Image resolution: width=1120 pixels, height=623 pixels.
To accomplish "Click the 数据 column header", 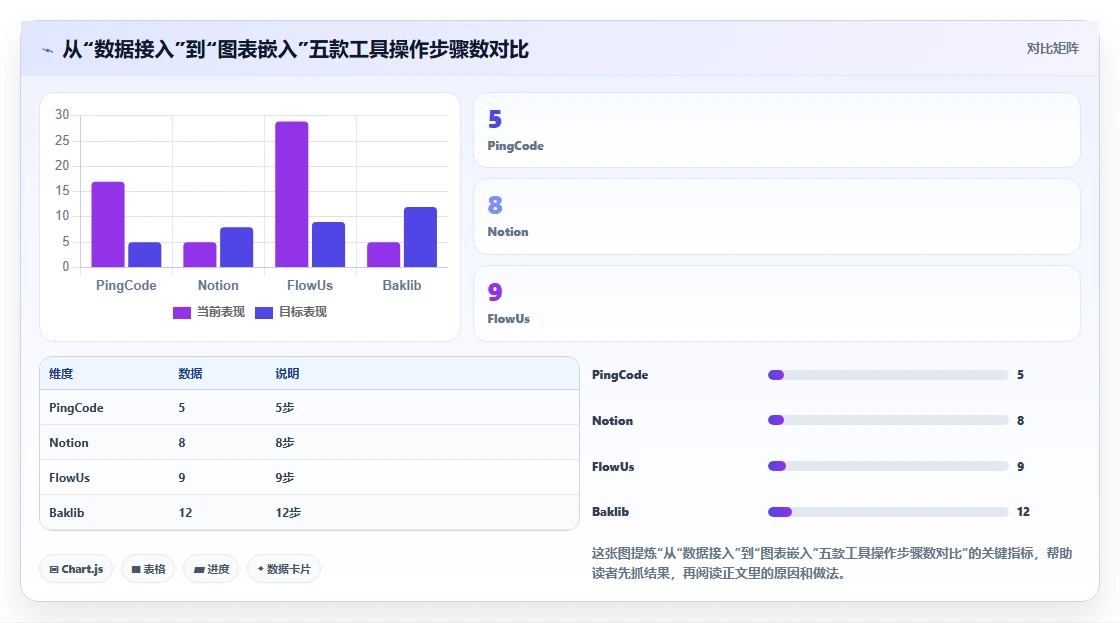I will tap(190, 374).
